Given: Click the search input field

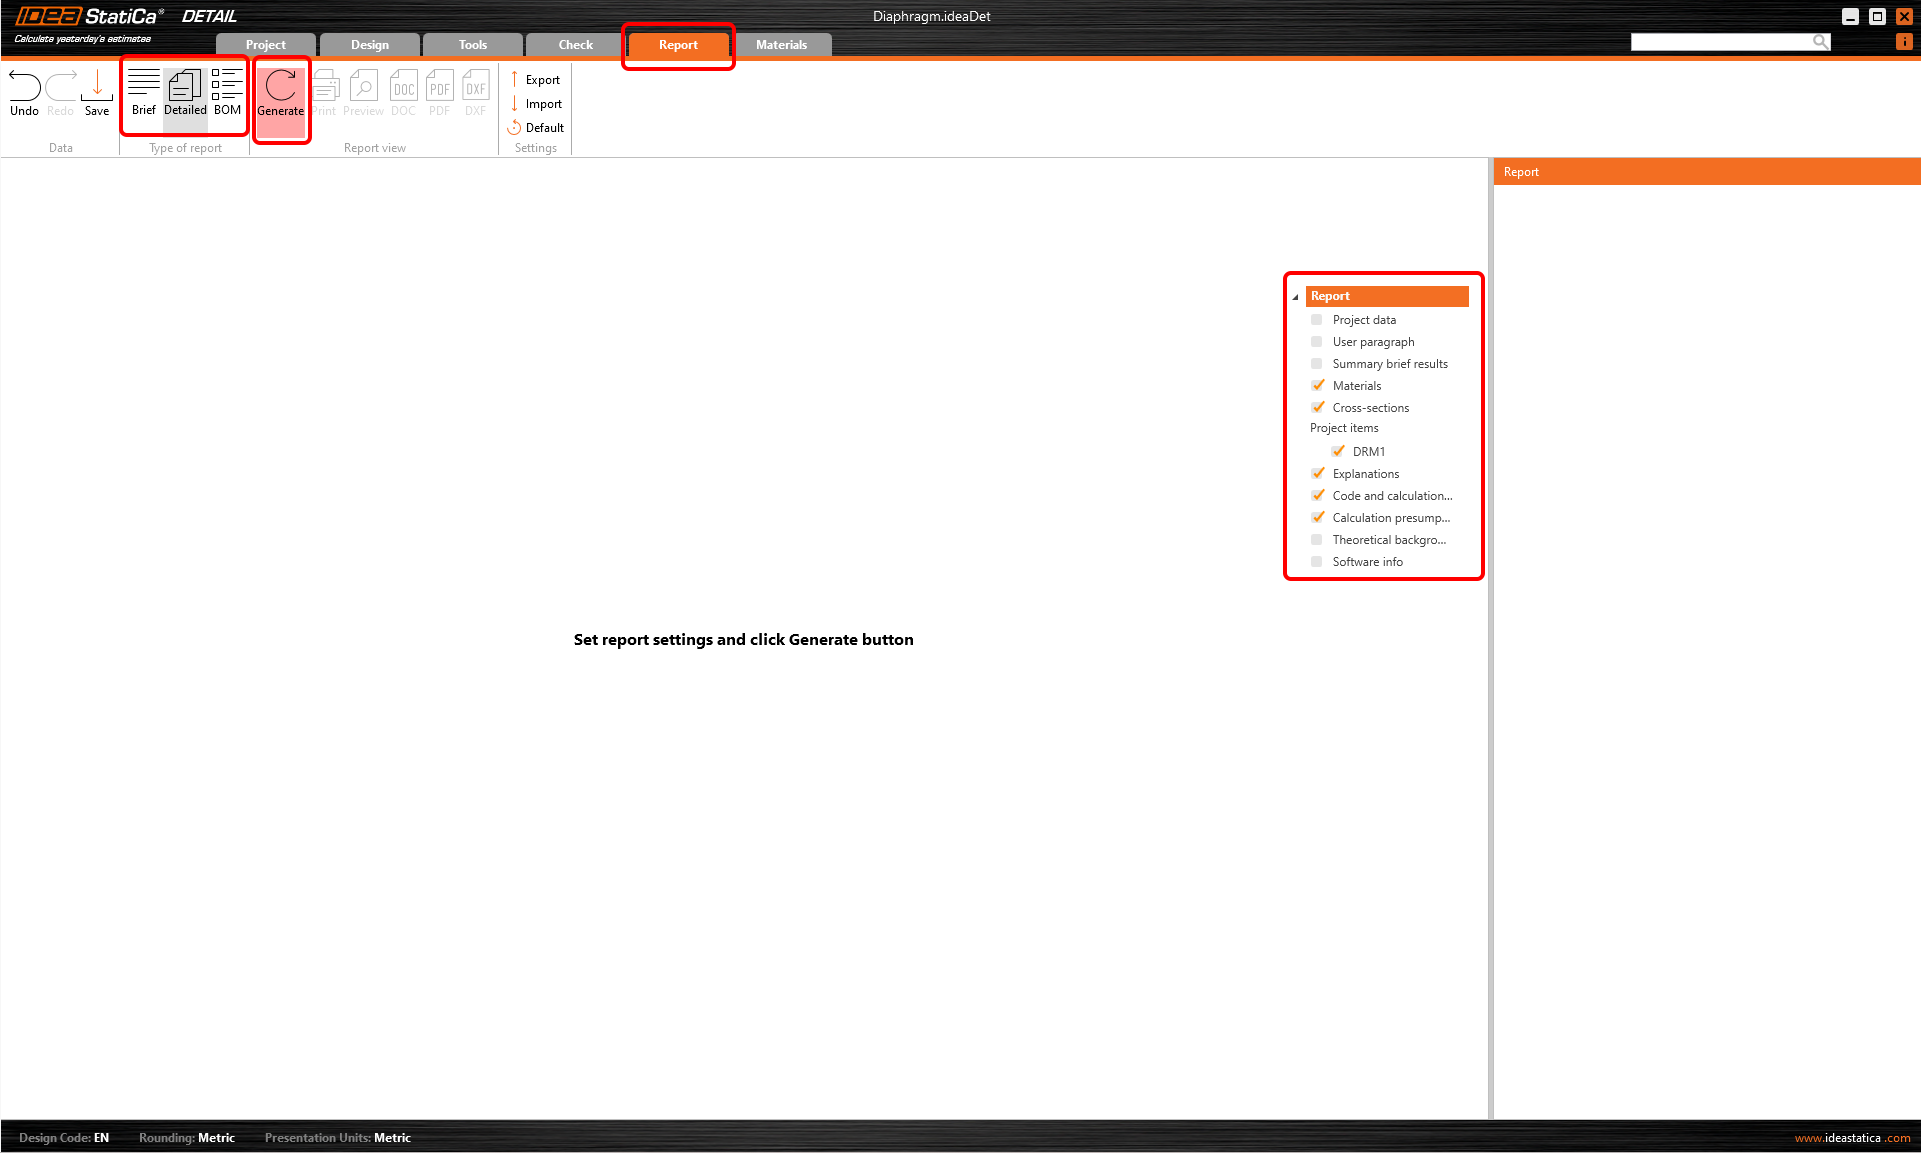Looking at the screenshot, I should coord(1721,42).
